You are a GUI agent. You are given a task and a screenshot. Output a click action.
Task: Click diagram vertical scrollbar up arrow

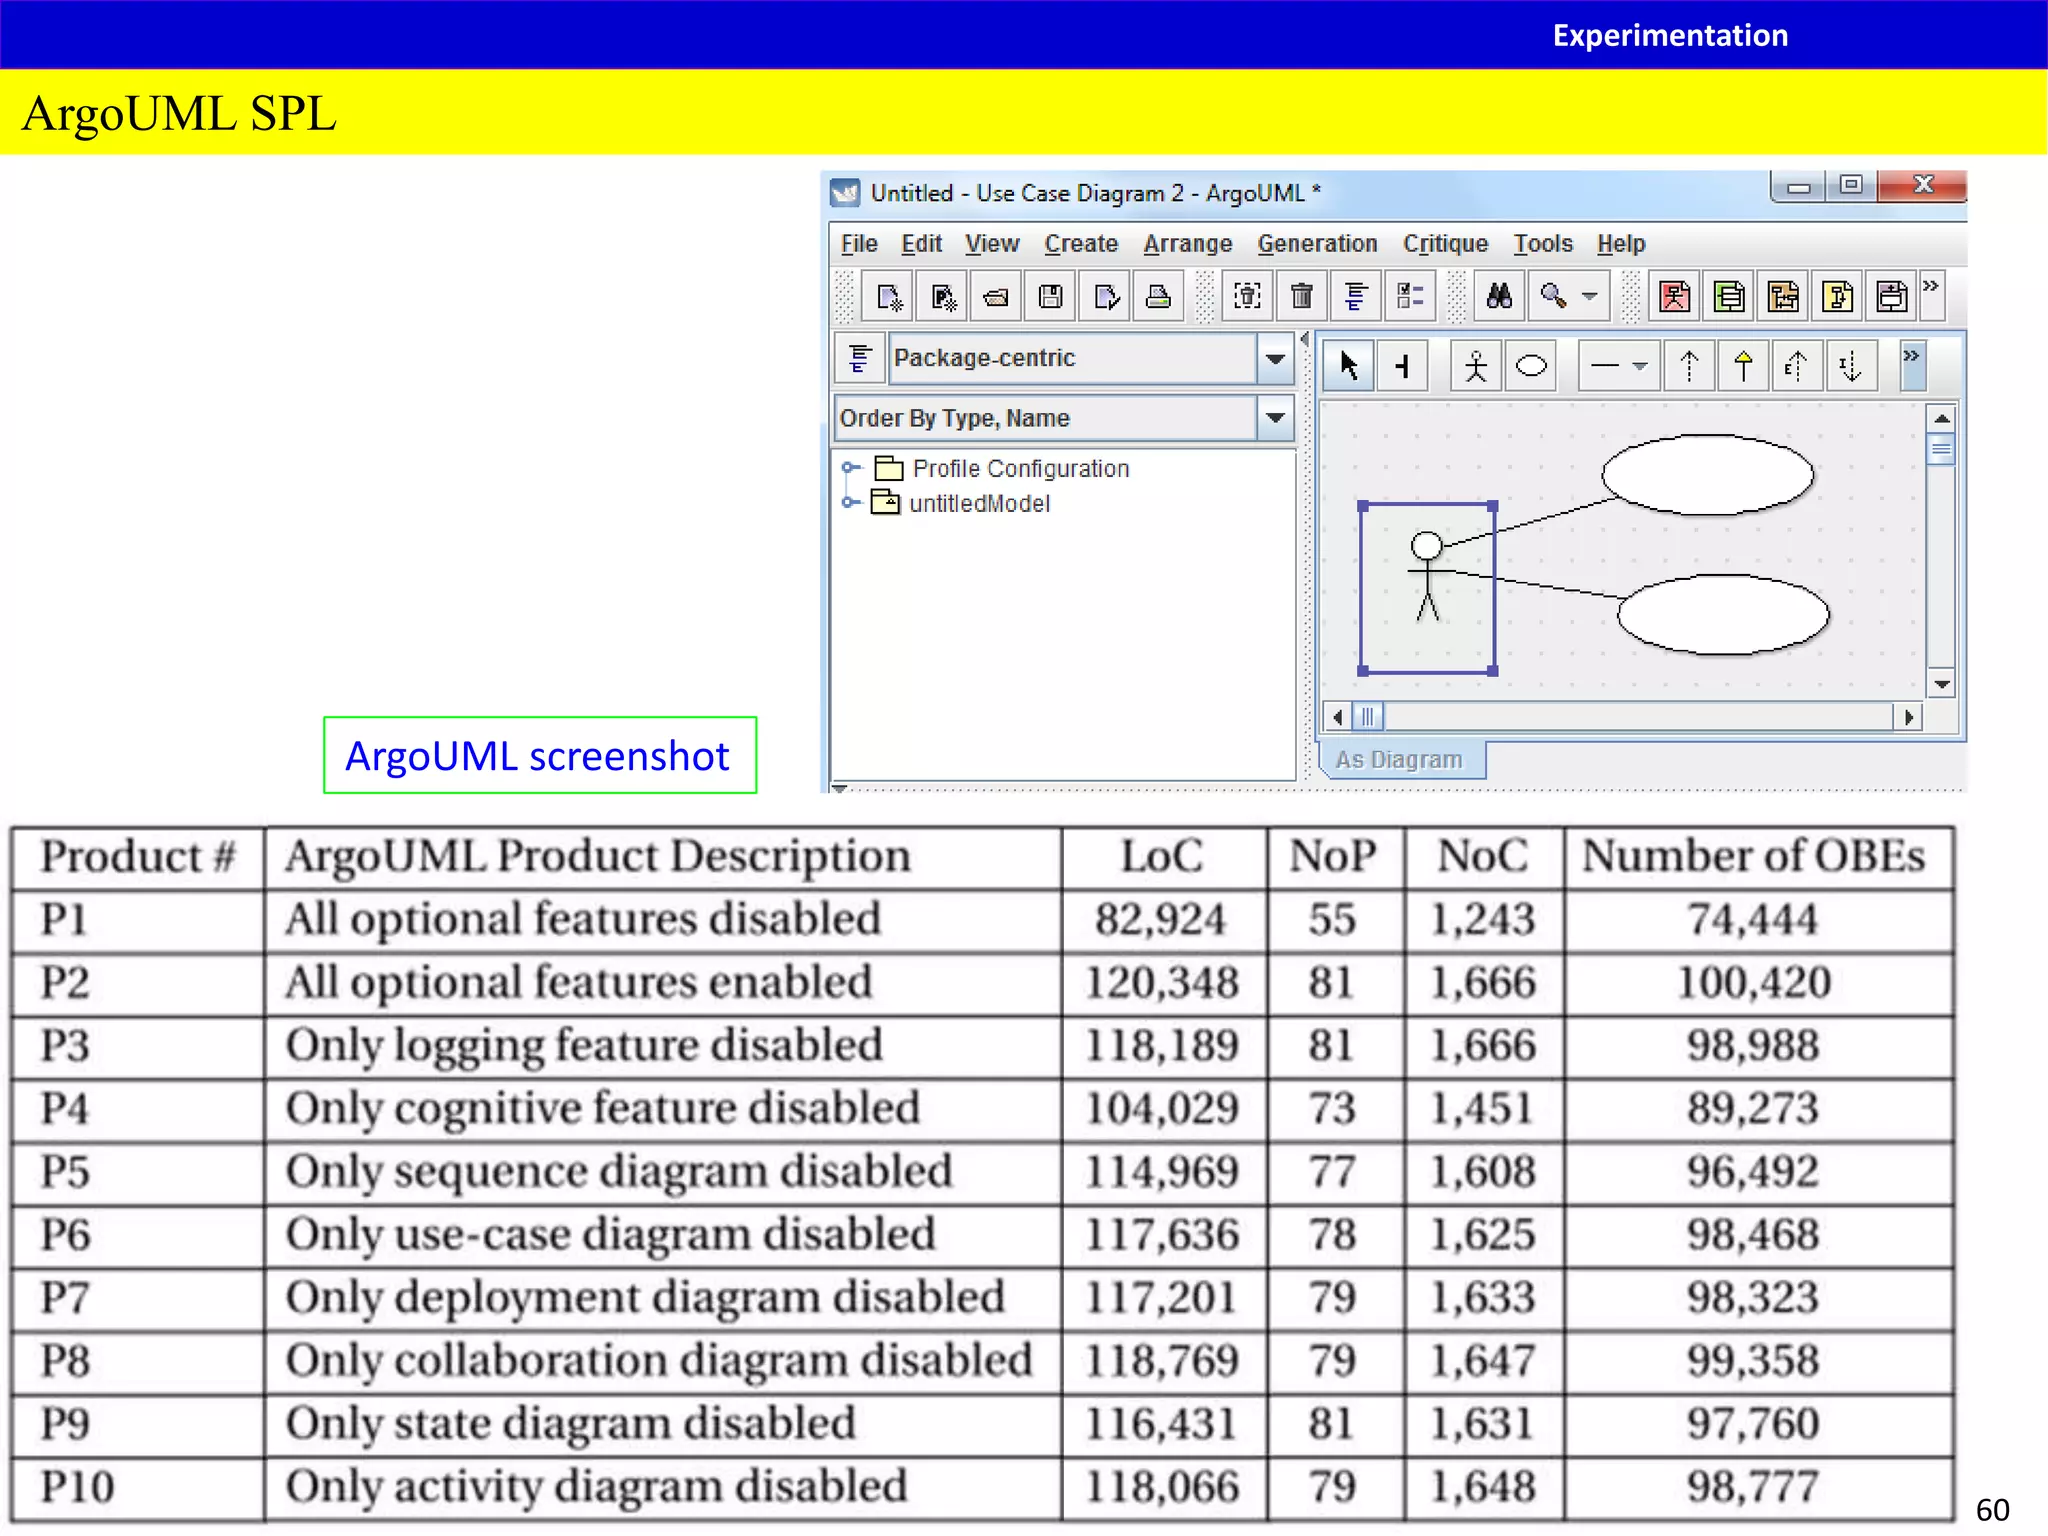(x=1941, y=418)
